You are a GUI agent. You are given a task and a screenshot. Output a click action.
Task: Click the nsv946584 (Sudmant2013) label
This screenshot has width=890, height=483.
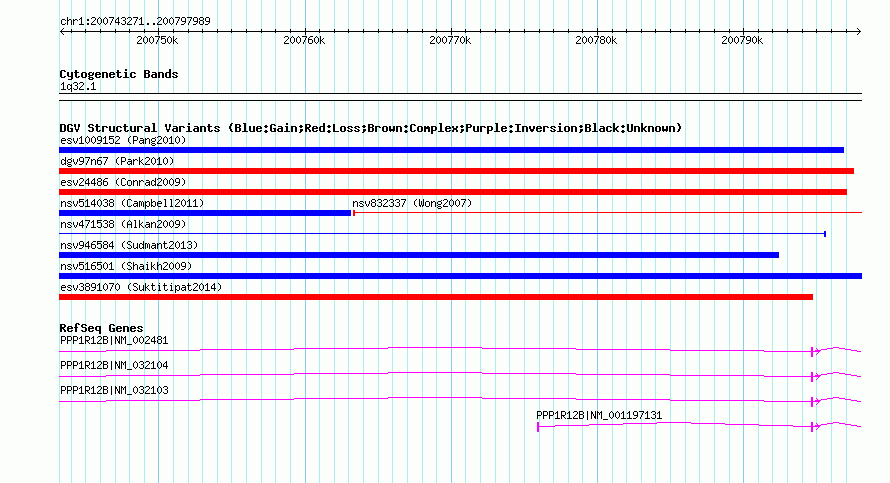[x=129, y=245]
